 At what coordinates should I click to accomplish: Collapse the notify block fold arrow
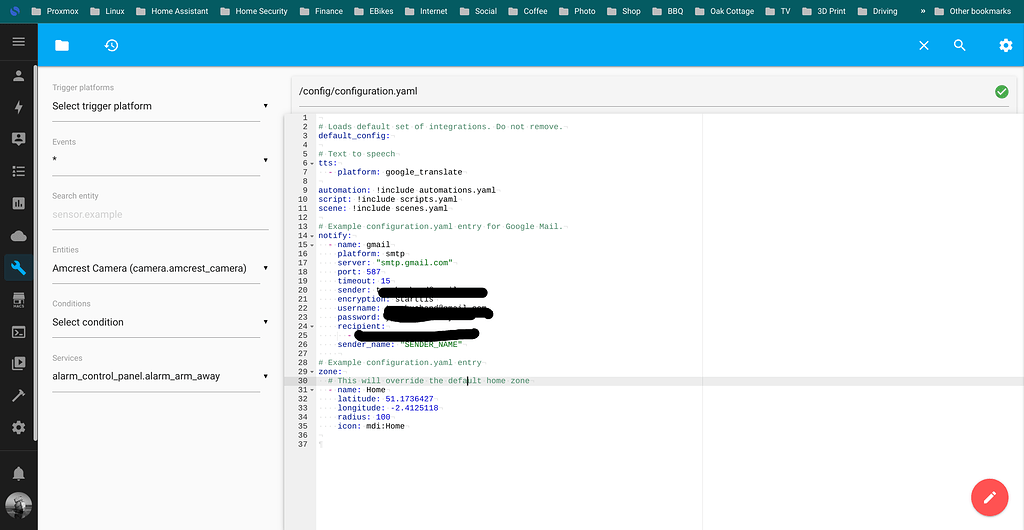tap(312, 236)
